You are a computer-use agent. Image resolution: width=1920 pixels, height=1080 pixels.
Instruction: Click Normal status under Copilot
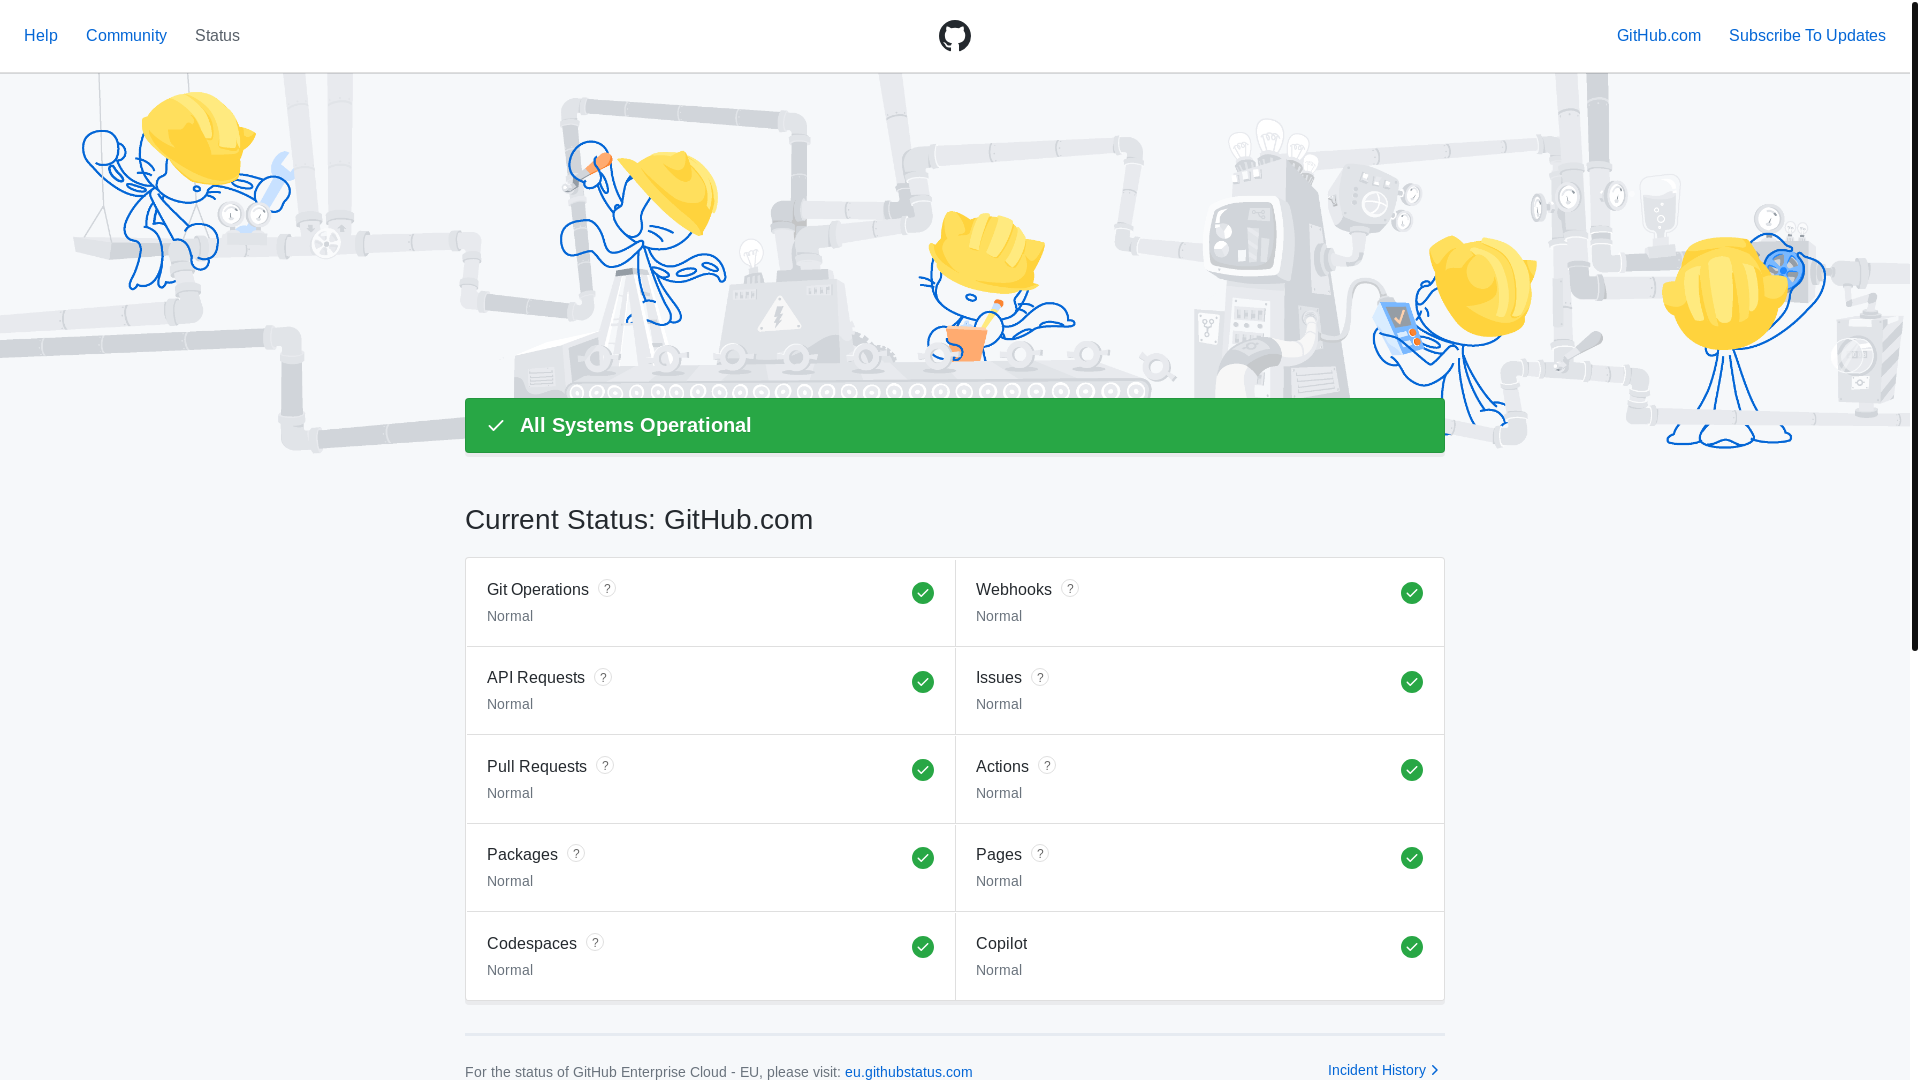[x=999, y=970]
